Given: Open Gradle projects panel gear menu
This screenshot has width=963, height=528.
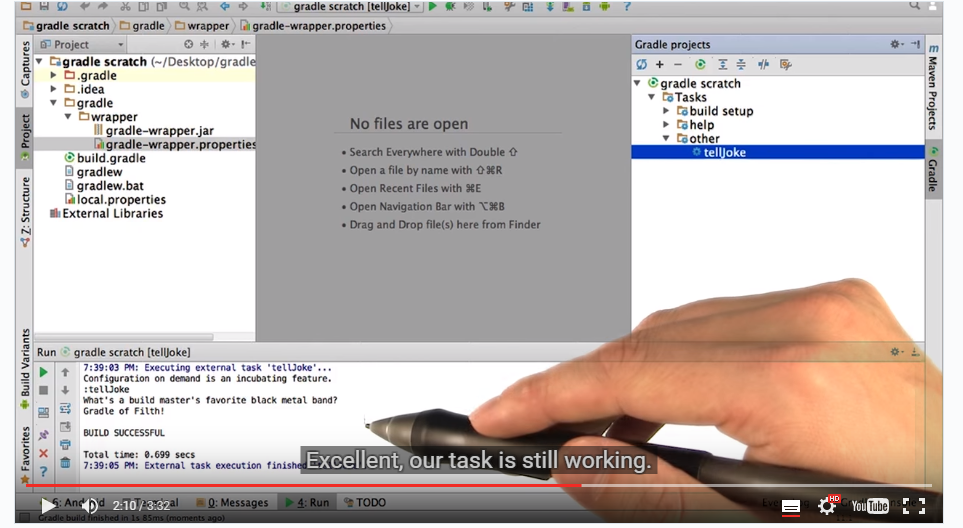Looking at the screenshot, I should pyautogui.click(x=896, y=44).
